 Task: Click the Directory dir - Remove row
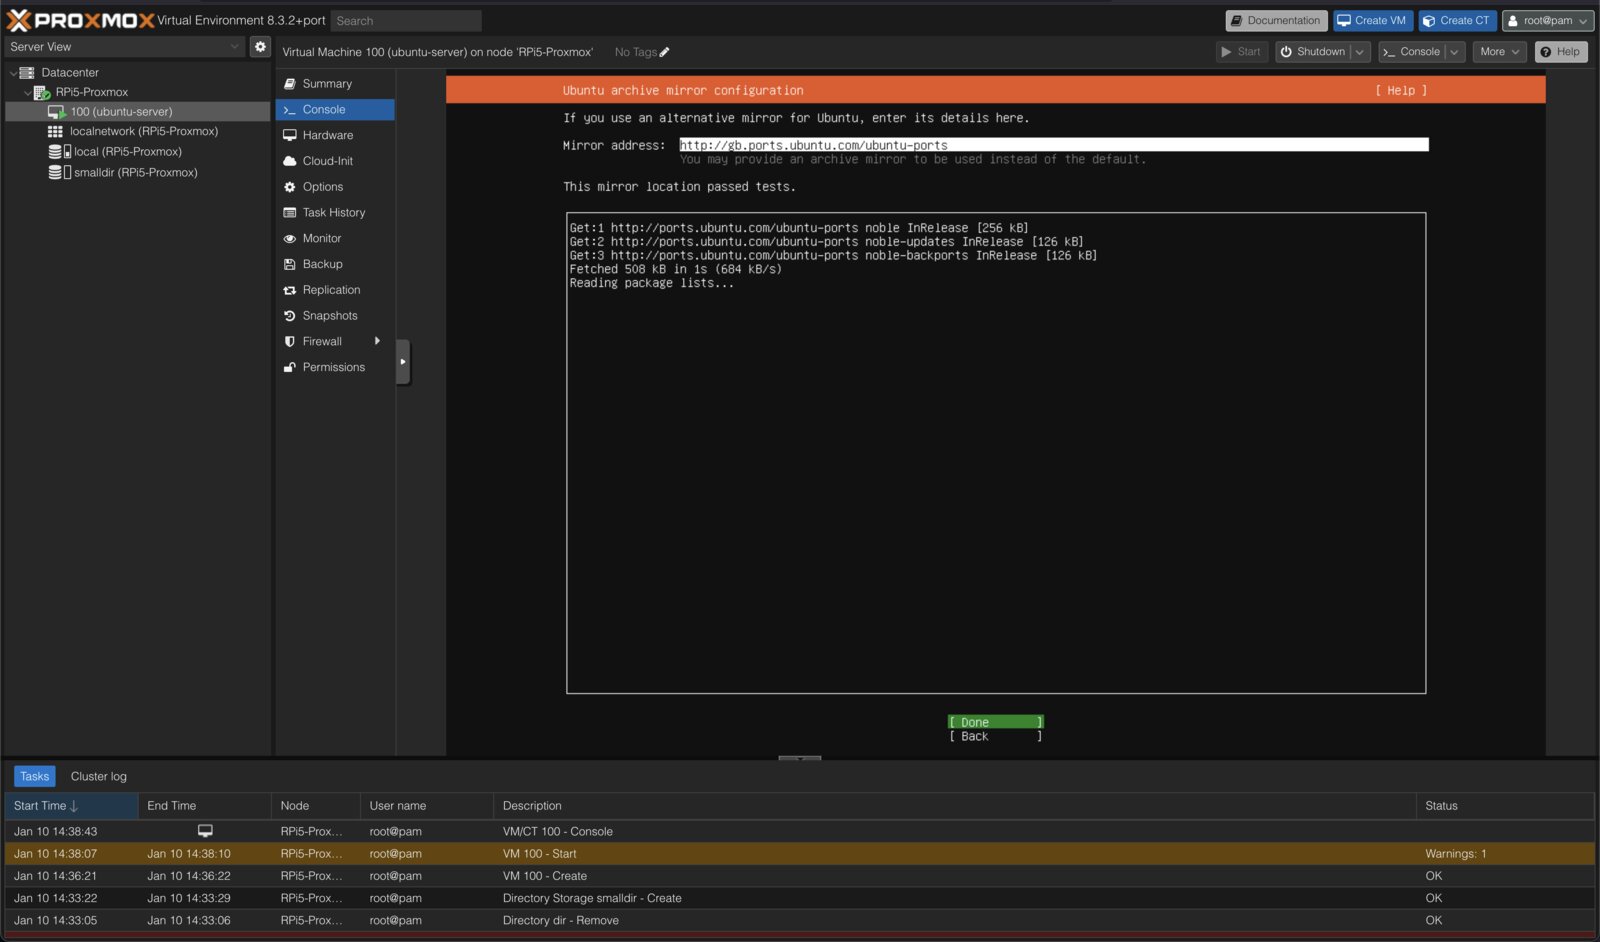799,920
